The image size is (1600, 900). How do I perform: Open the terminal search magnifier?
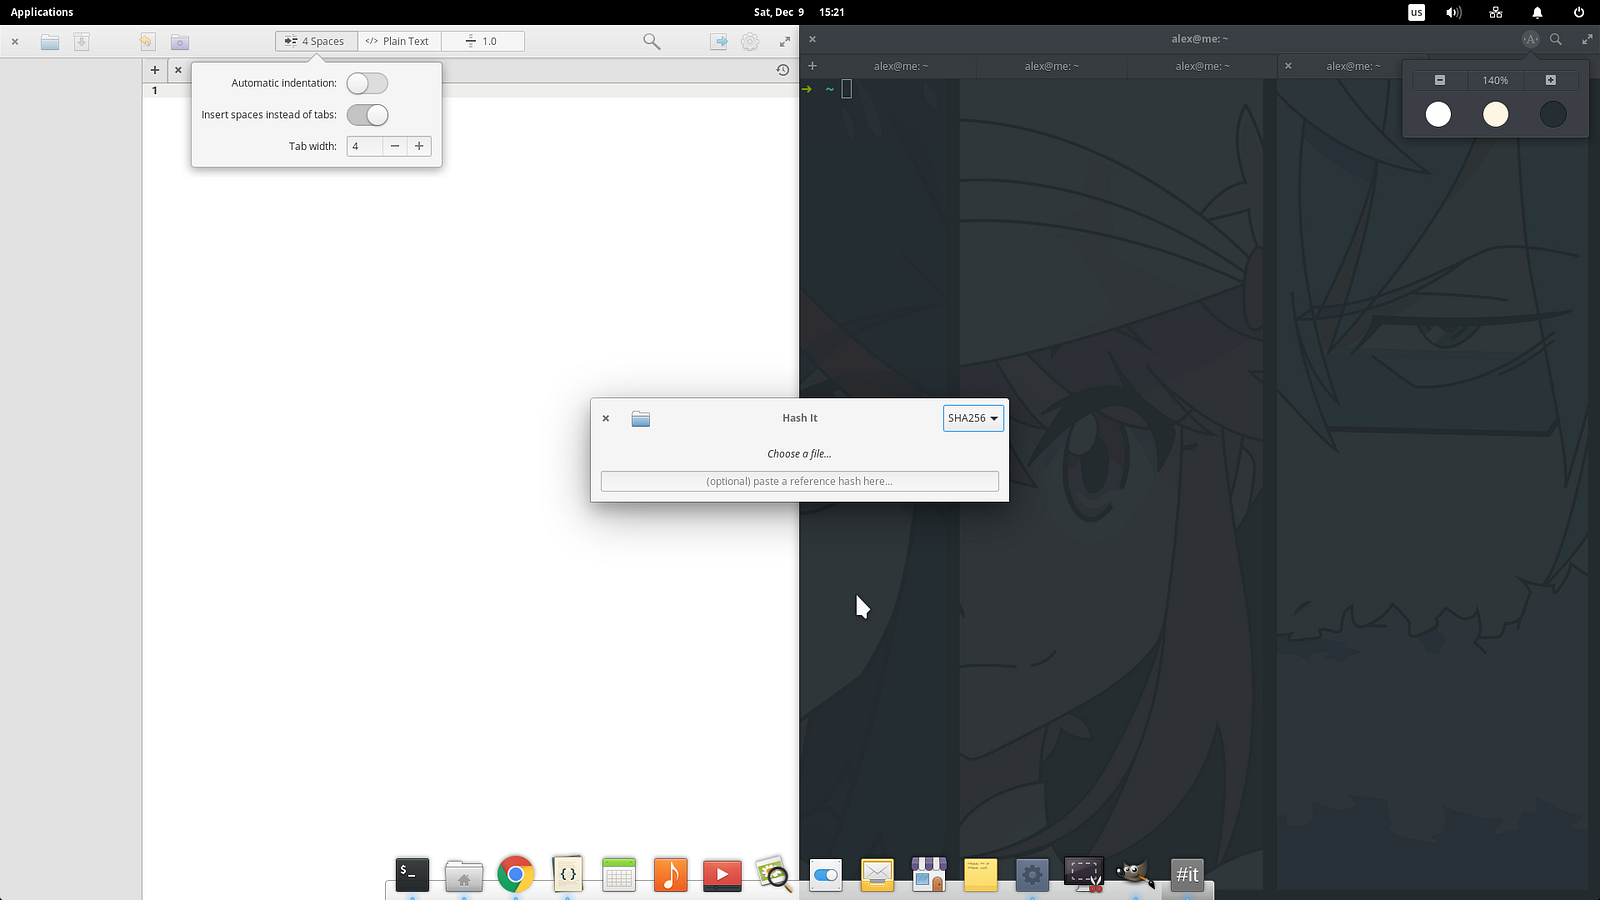[1556, 39]
